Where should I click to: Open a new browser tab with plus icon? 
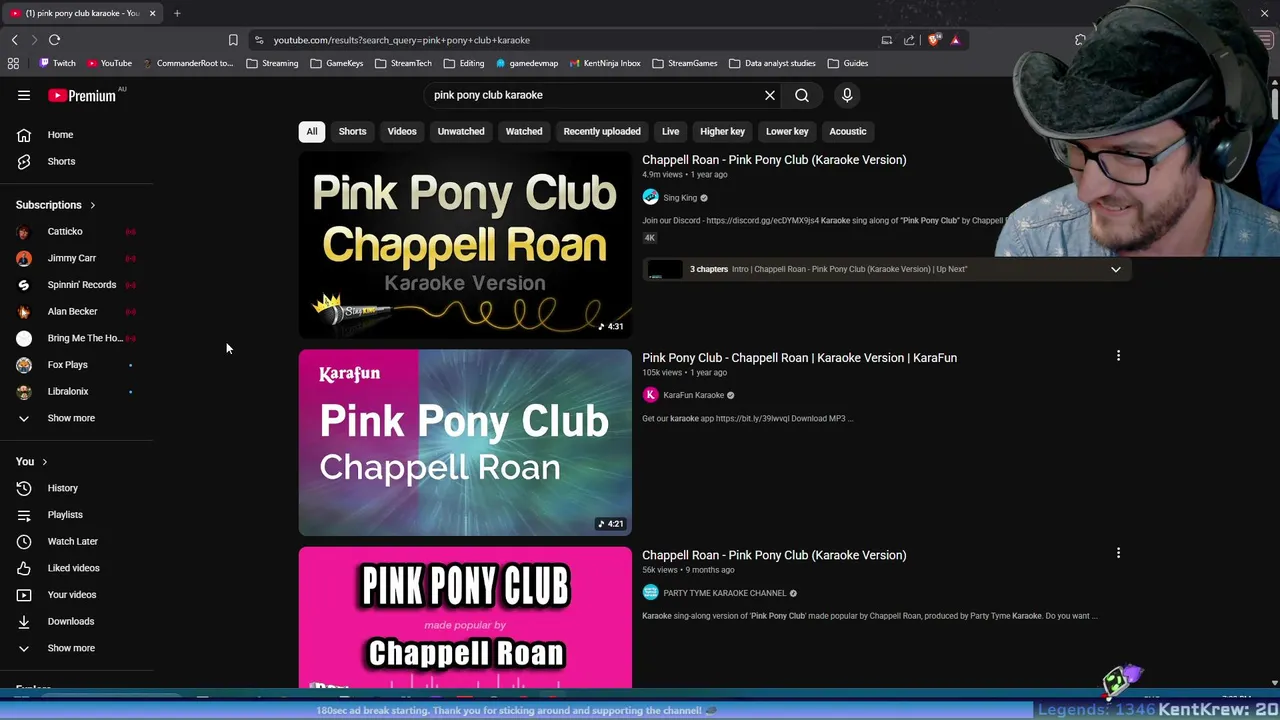coord(177,13)
